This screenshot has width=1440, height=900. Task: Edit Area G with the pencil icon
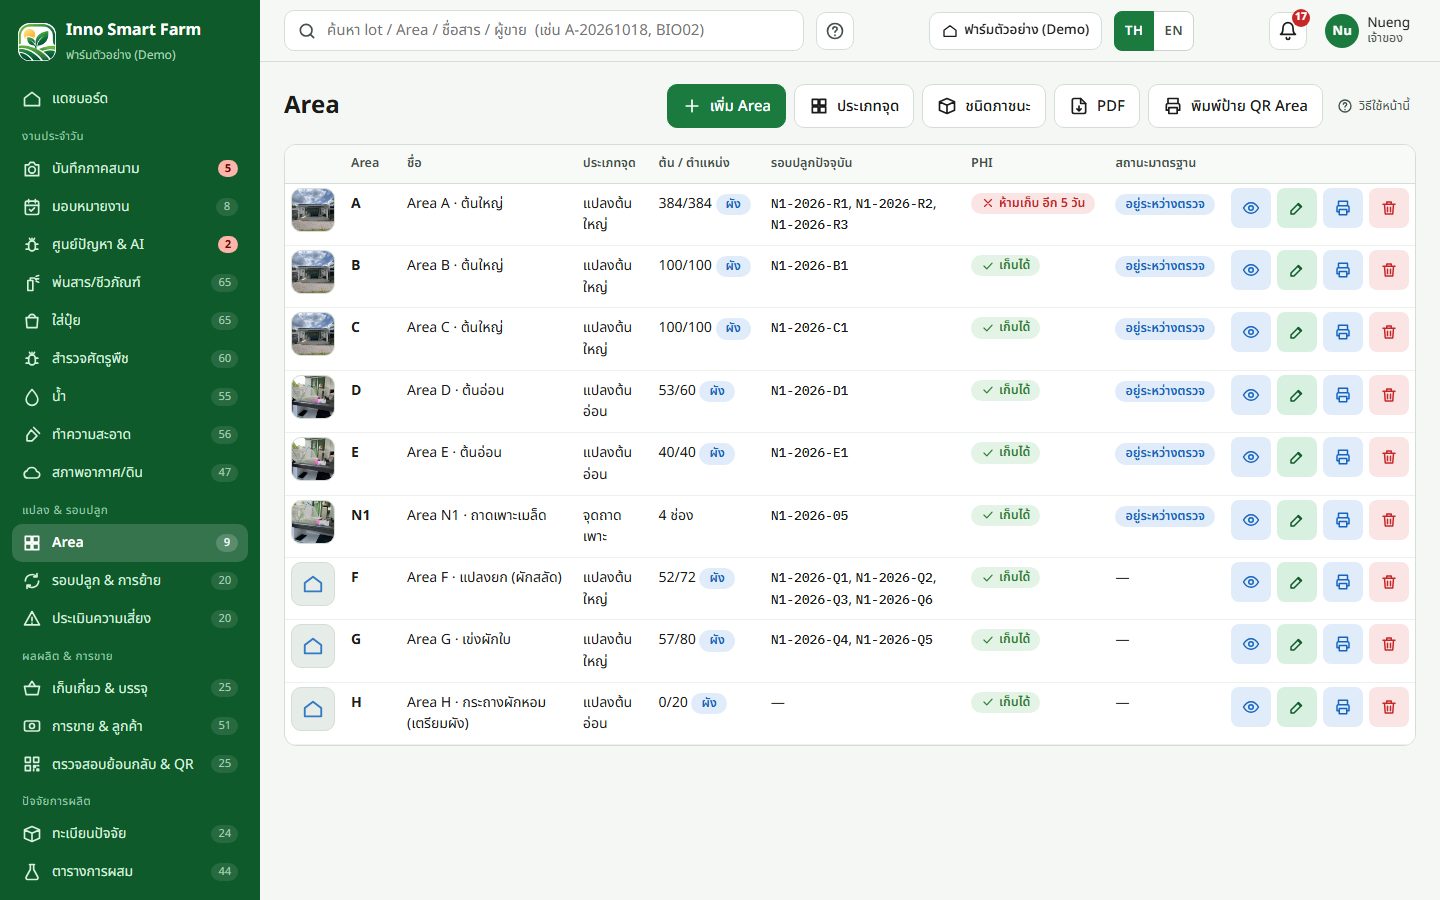[x=1297, y=644]
